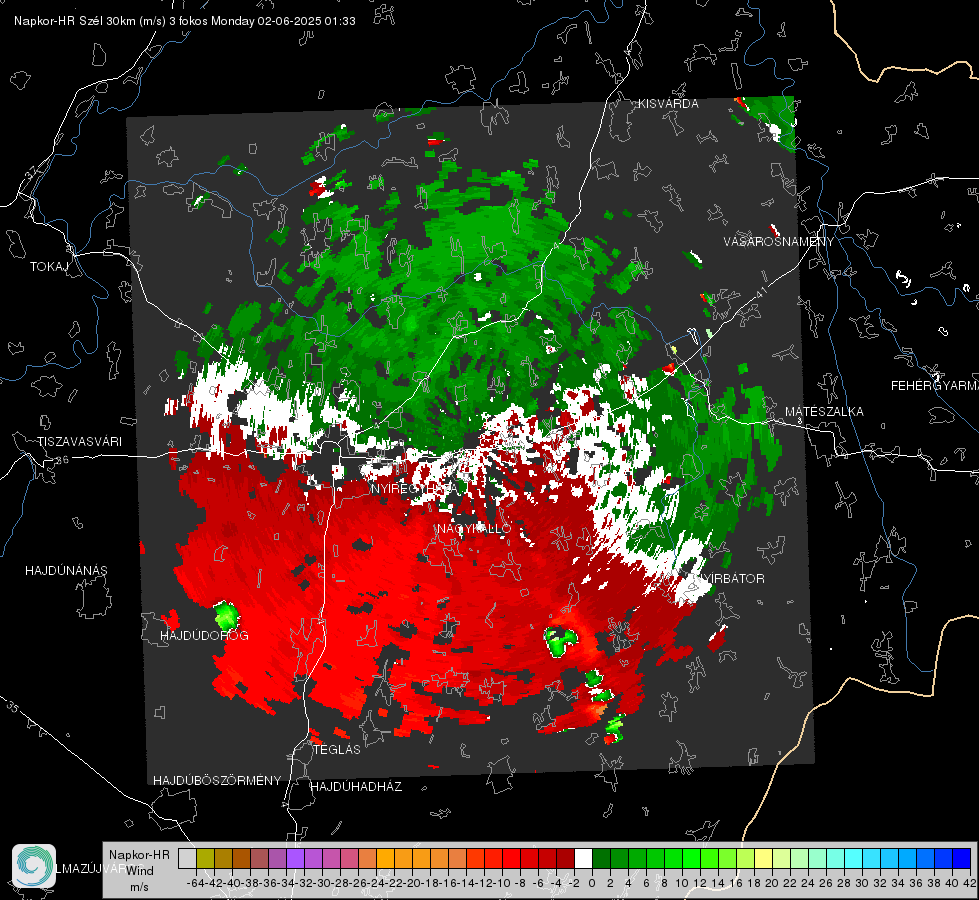Viewport: 979px width, 900px height.
Task: Click the swirl logo icon at bottom left
Action: tap(34, 866)
